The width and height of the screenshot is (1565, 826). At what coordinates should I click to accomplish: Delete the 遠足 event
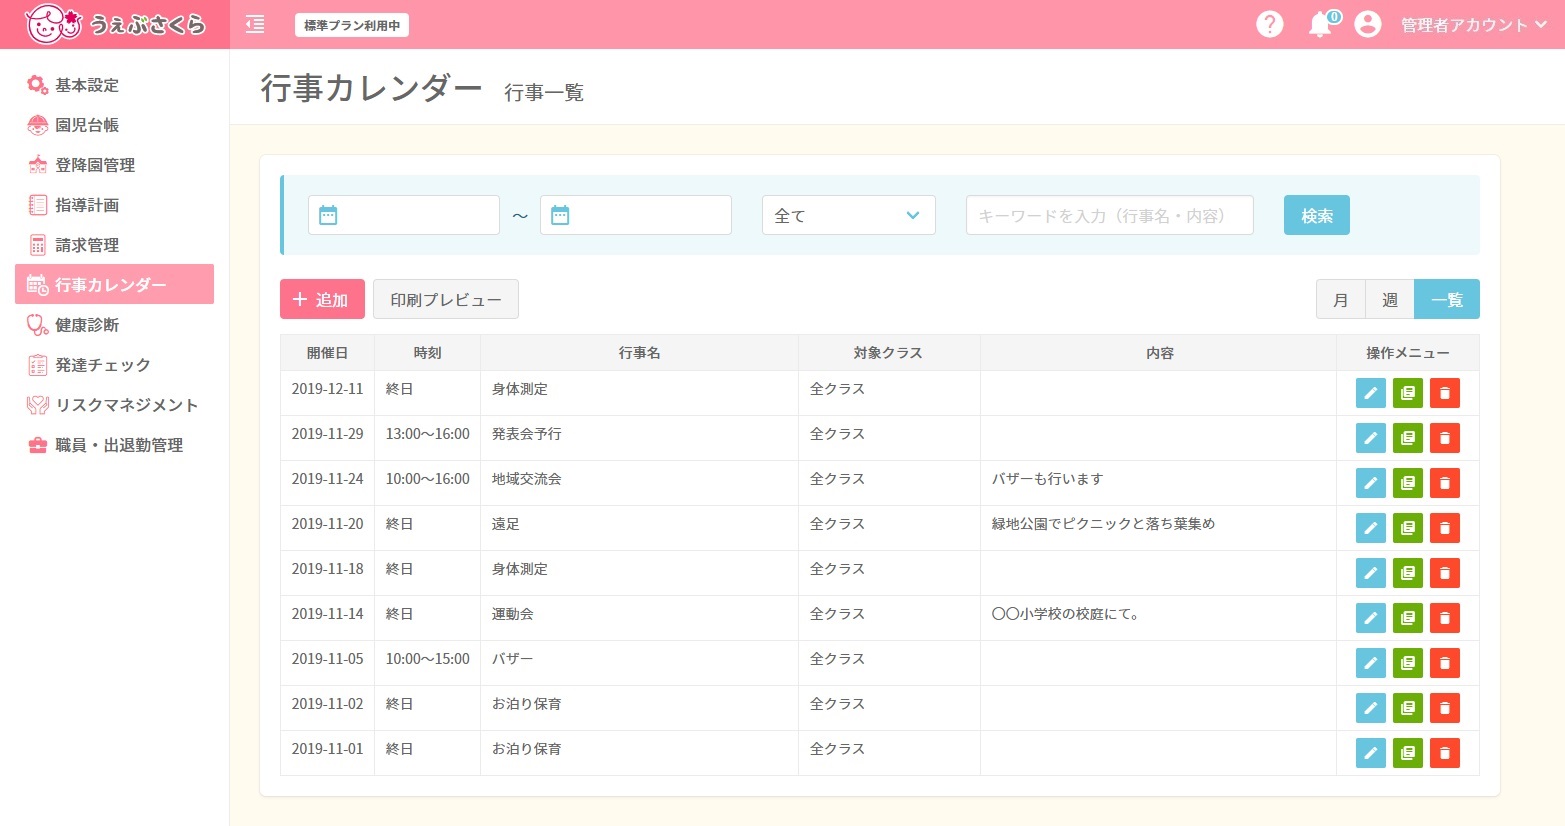click(1445, 528)
